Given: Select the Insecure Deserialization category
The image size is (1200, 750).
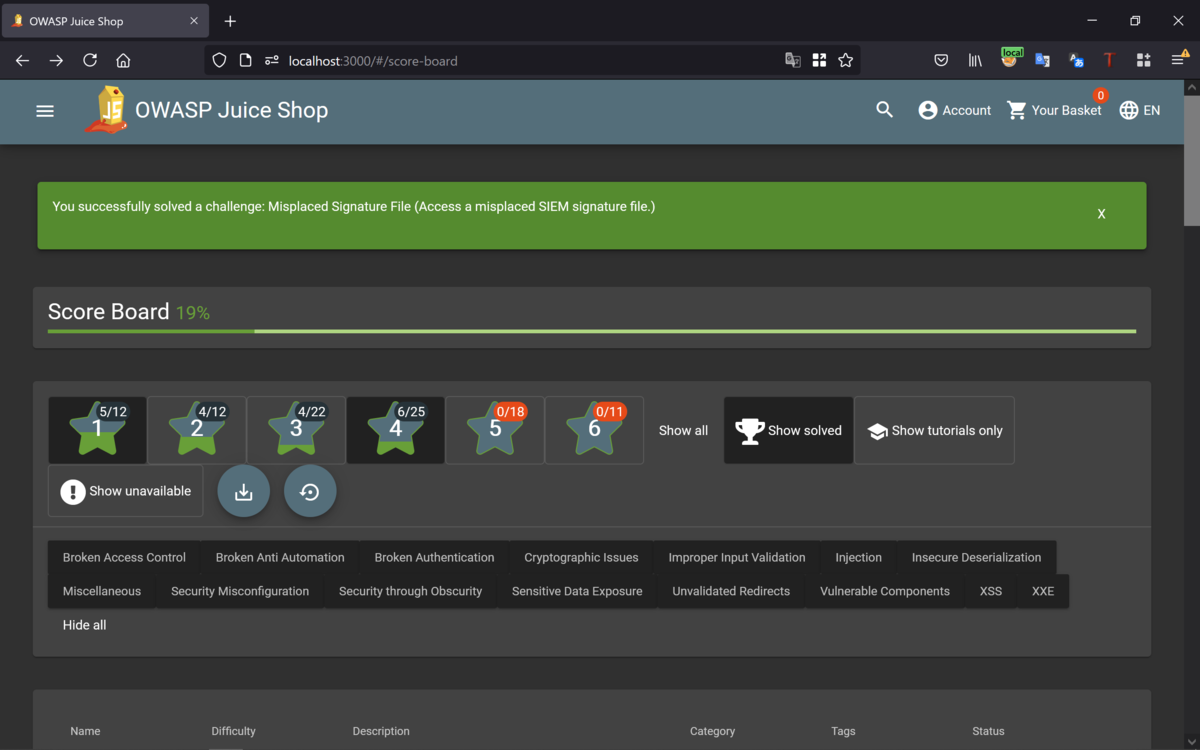Looking at the screenshot, I should click(977, 558).
